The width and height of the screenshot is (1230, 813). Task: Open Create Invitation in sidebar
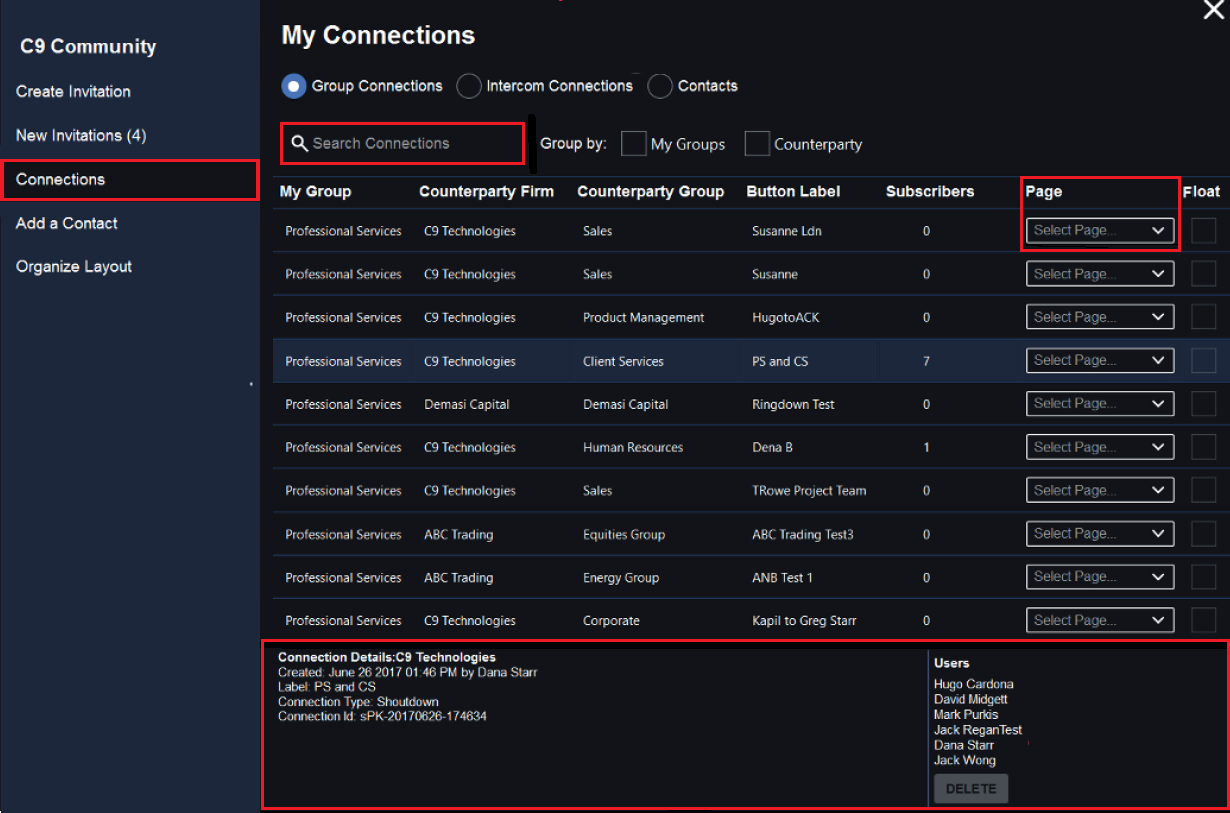[73, 92]
